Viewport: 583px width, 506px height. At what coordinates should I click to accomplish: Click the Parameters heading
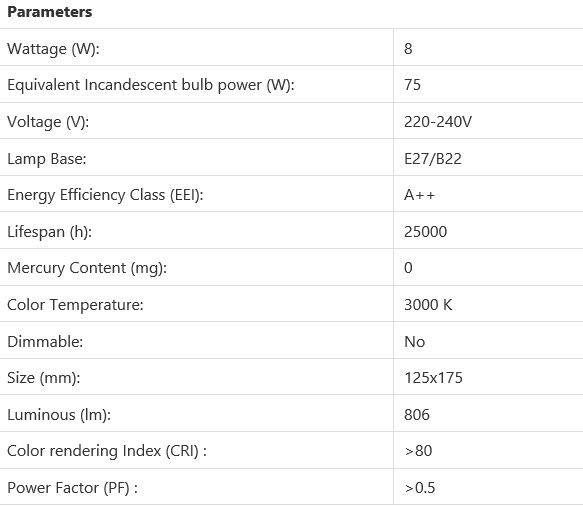[x=49, y=12]
